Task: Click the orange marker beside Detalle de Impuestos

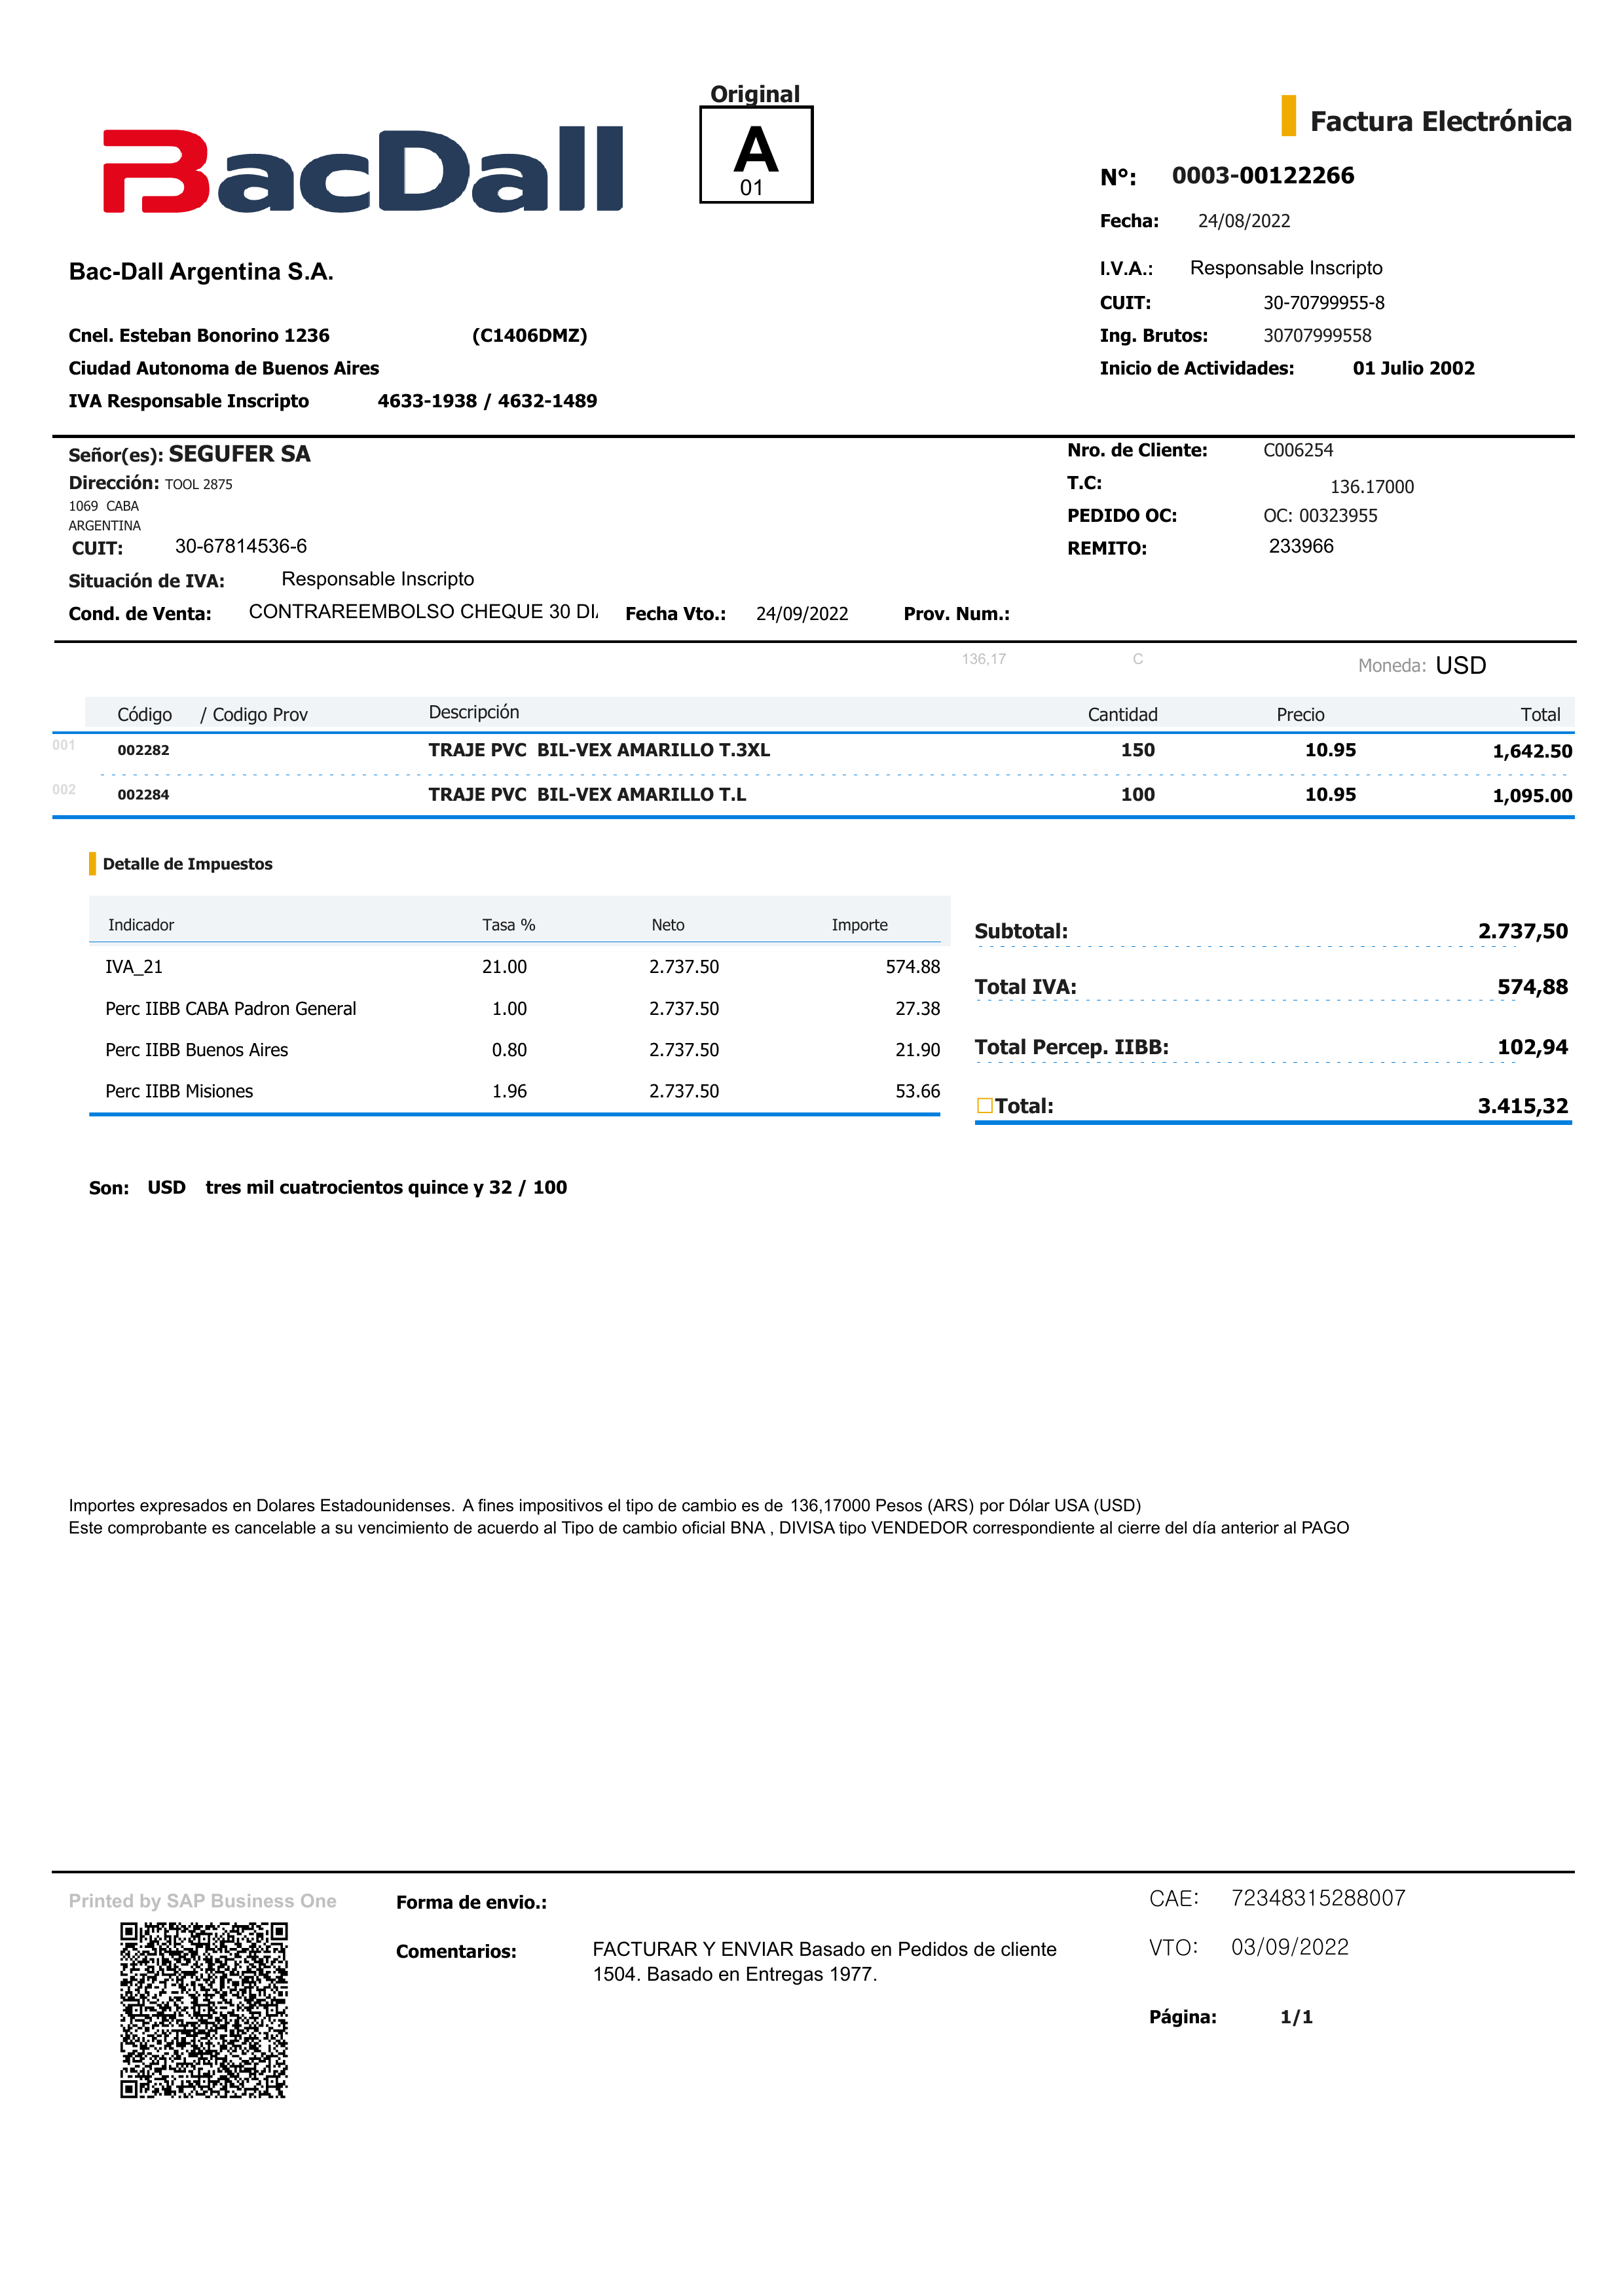Action: [x=93, y=863]
